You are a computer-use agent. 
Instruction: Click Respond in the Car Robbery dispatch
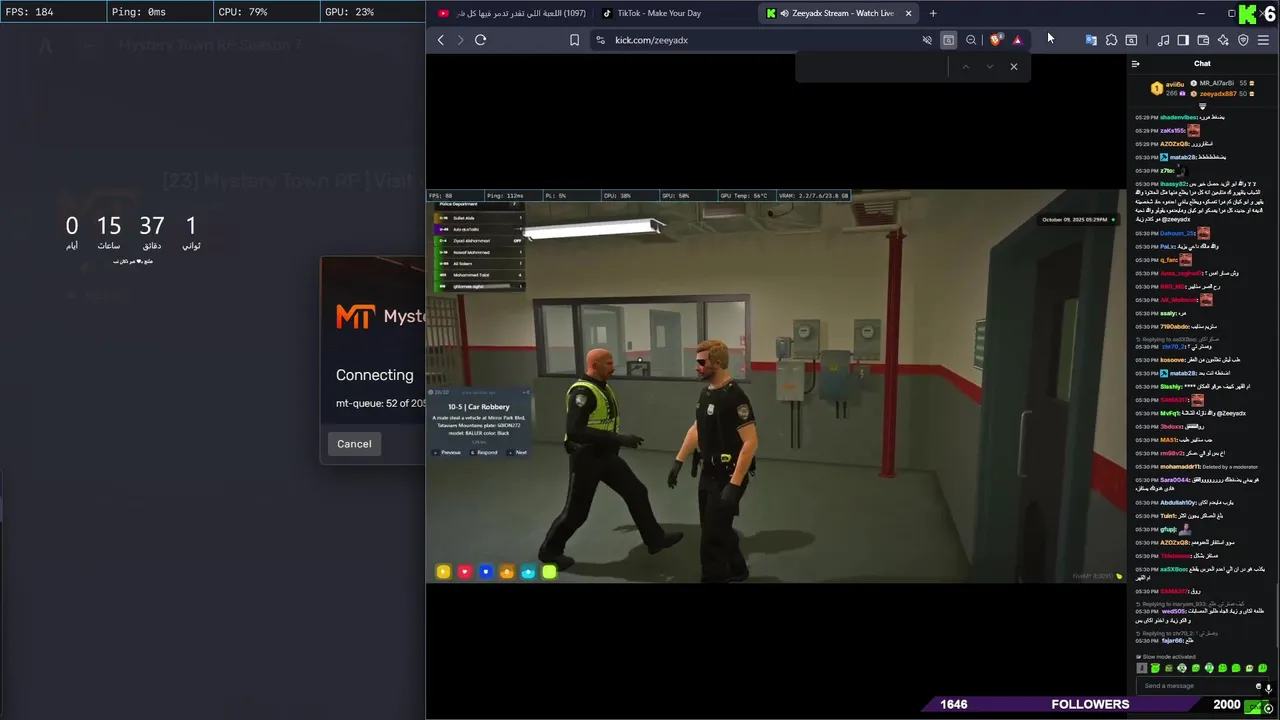tap(485, 453)
